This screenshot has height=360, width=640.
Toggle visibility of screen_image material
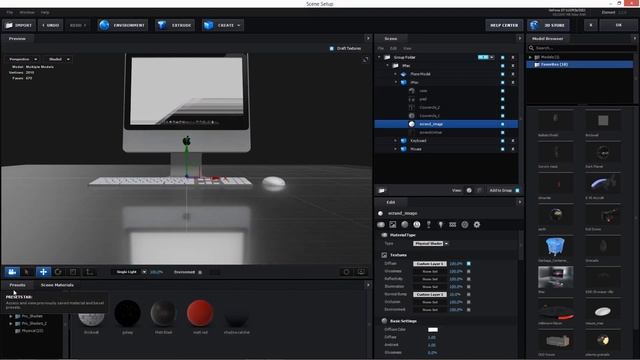point(502,124)
